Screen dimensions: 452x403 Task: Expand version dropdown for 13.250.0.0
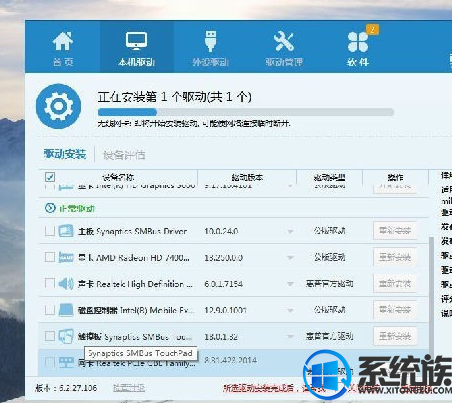click(290, 258)
